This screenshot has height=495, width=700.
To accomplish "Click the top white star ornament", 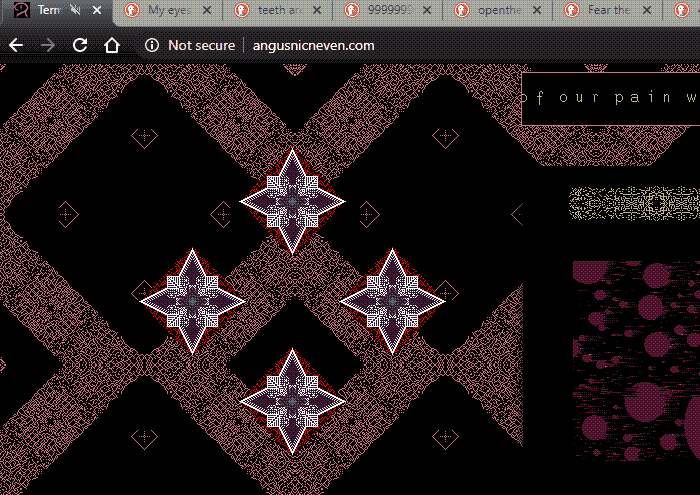I will click(x=292, y=201).
